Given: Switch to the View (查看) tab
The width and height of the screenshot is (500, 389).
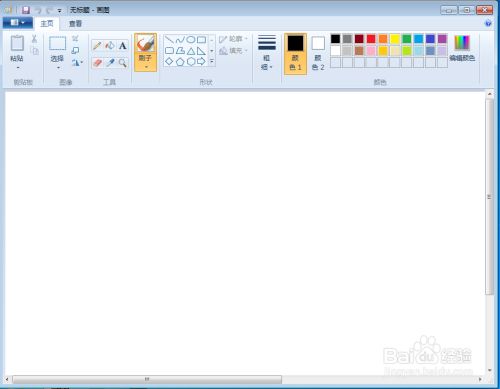Looking at the screenshot, I should point(75,23).
